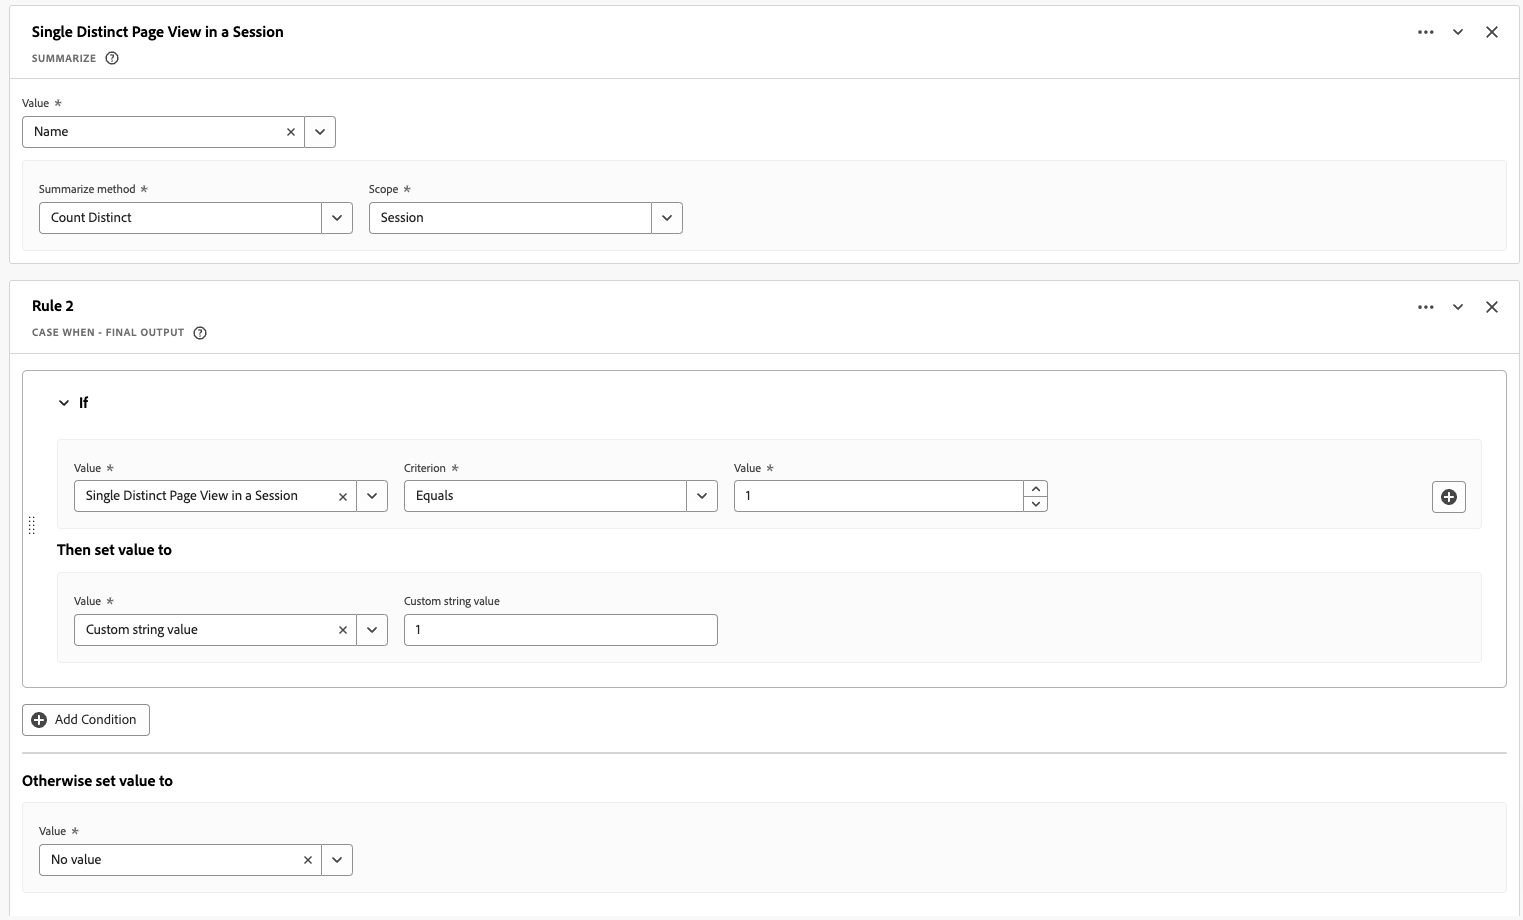
Task: Open the help tooltip beside CASE WHEN - FINAL OUTPUT
Action: (200, 332)
